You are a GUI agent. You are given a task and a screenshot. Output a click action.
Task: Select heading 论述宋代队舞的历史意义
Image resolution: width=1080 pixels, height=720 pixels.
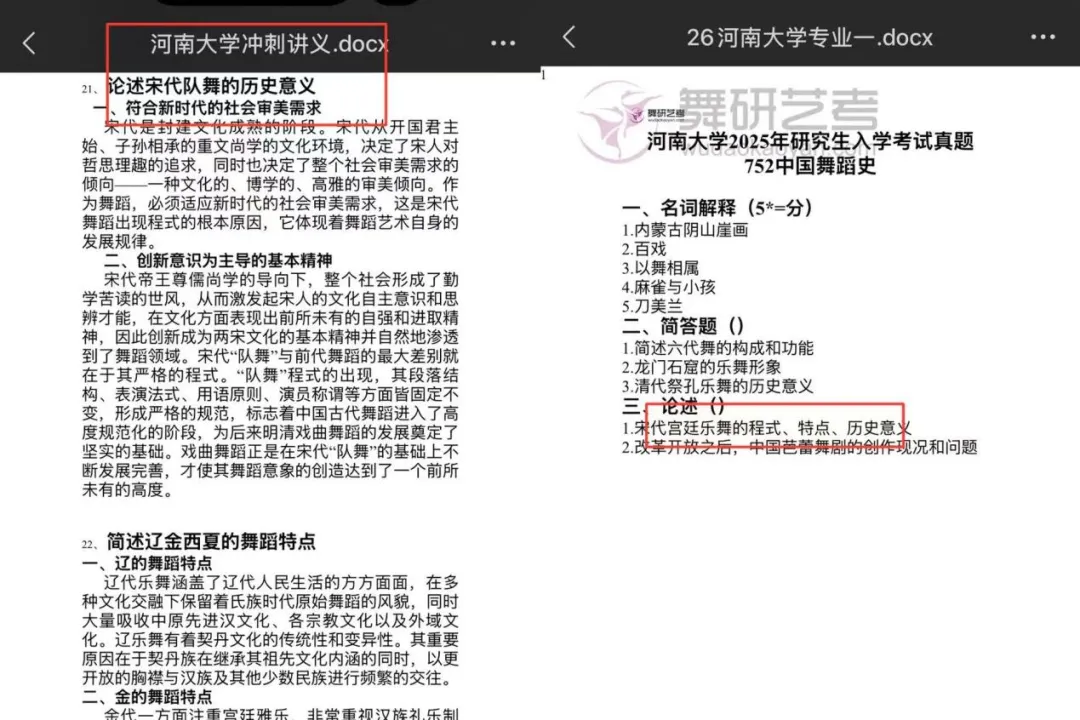point(211,86)
